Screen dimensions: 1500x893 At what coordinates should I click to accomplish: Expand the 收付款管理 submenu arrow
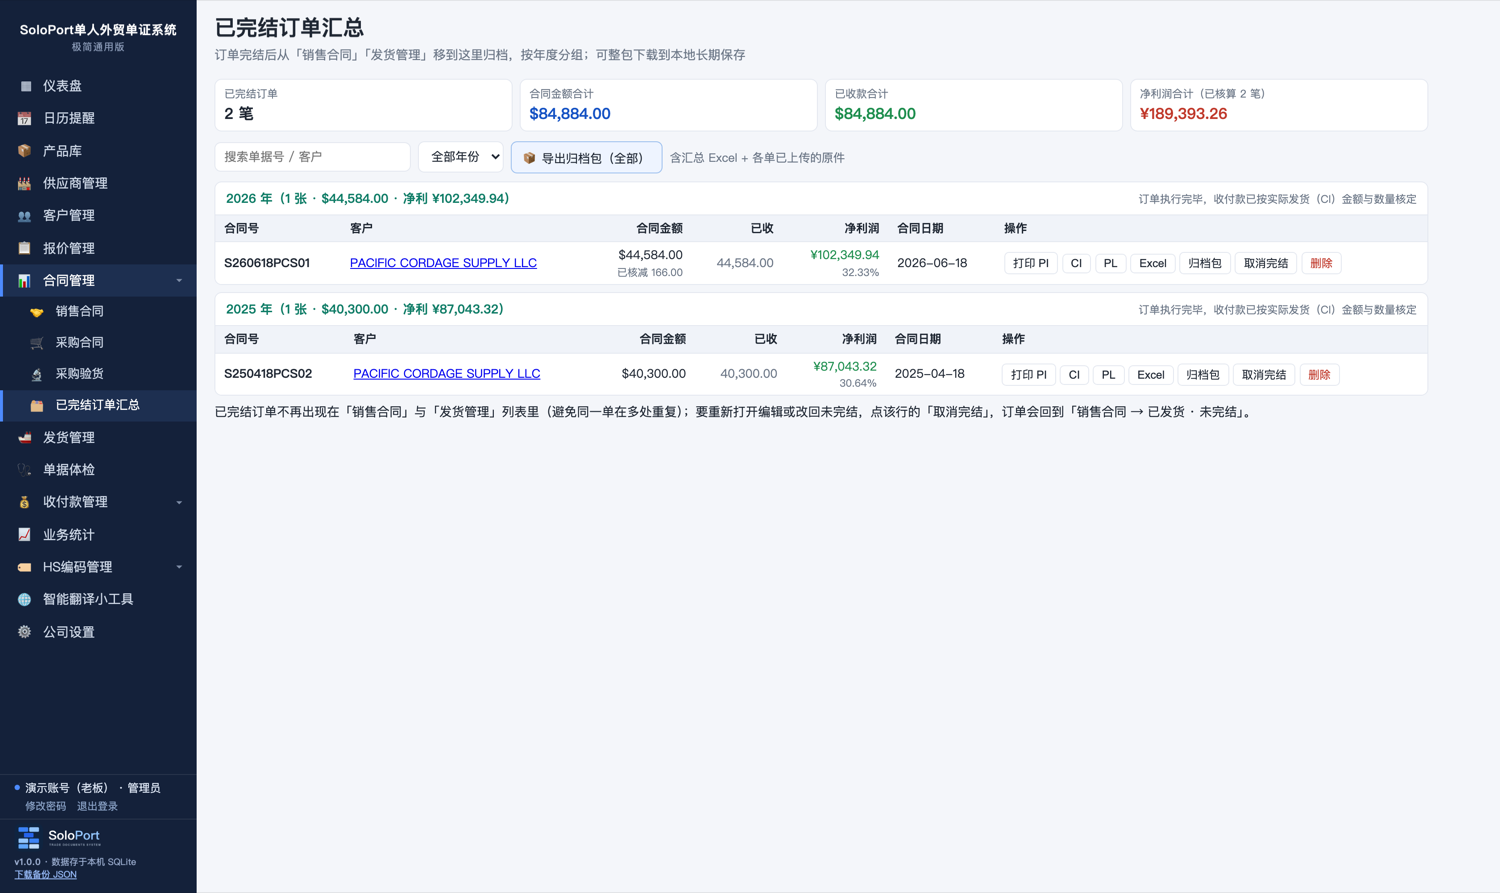coord(179,502)
